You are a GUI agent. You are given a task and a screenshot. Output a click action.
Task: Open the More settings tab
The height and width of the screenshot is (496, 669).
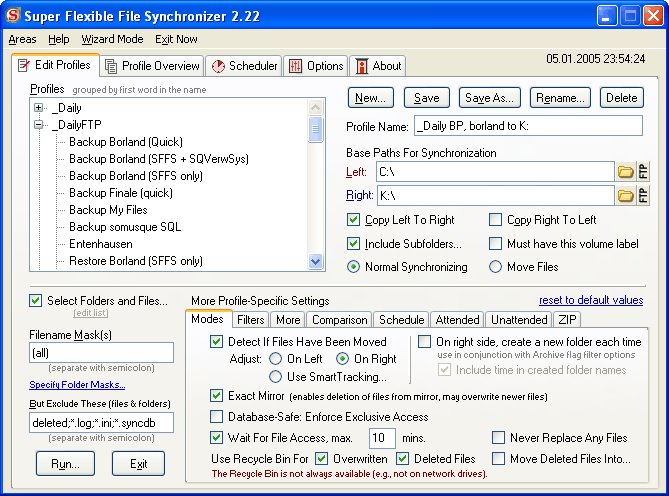288,320
